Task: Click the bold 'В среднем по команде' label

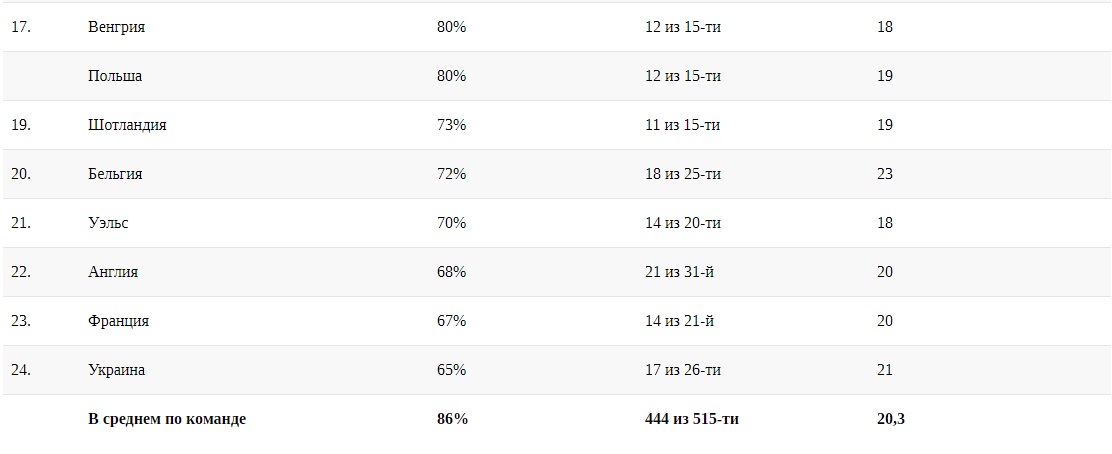Action: pyautogui.click(x=167, y=419)
